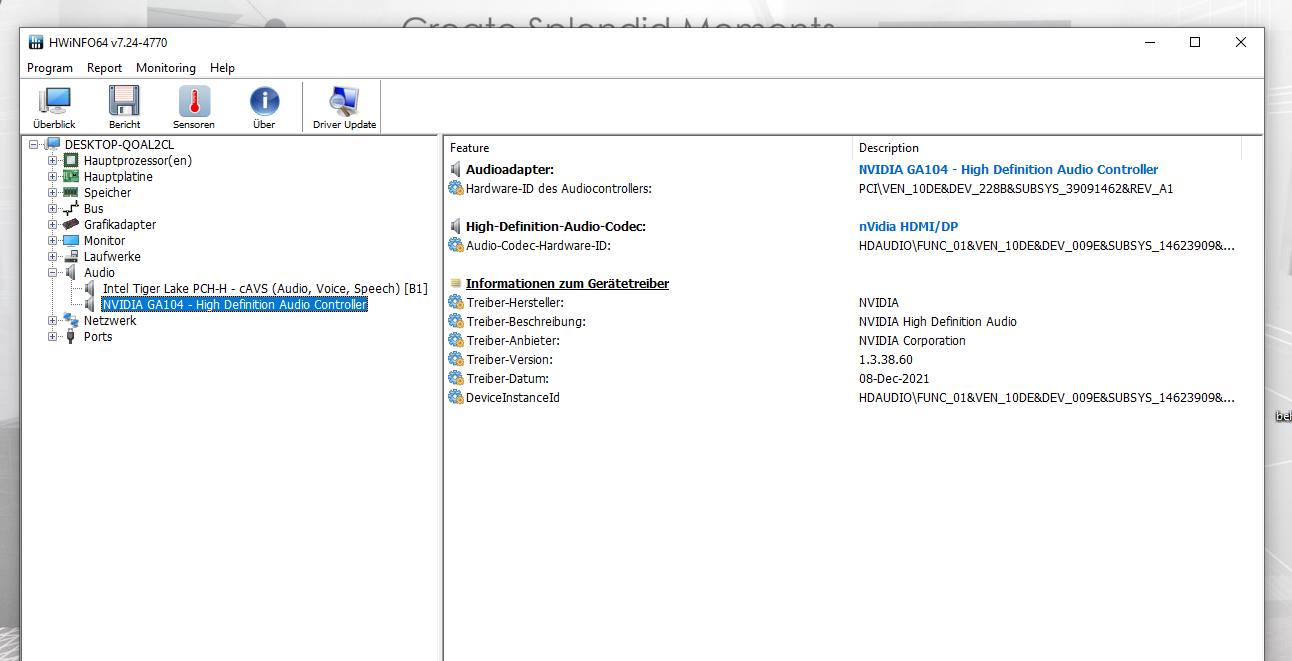The width and height of the screenshot is (1292, 661).
Task: Click speaker icon beside Audioadapter row
Action: coord(456,170)
